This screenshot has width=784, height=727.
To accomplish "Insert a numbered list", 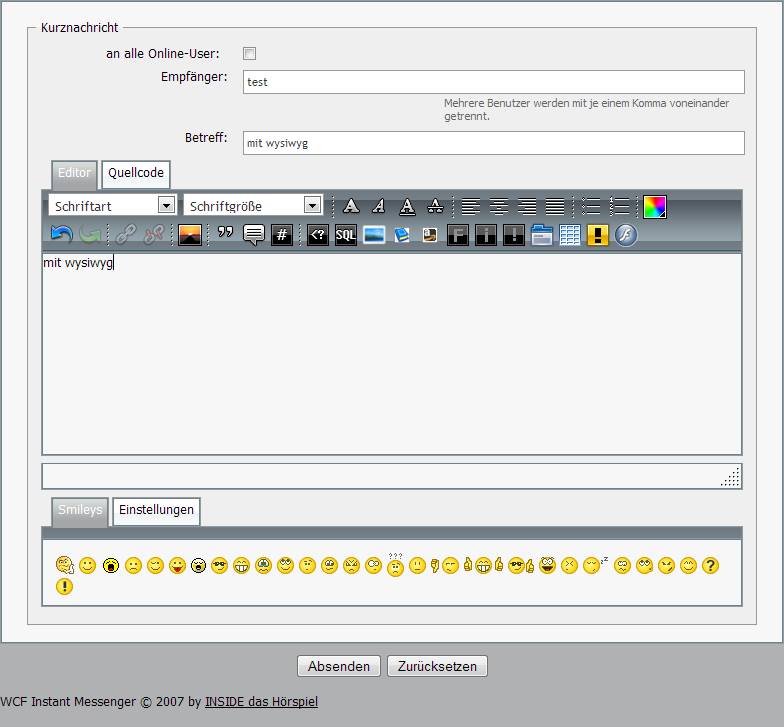I will pos(620,206).
